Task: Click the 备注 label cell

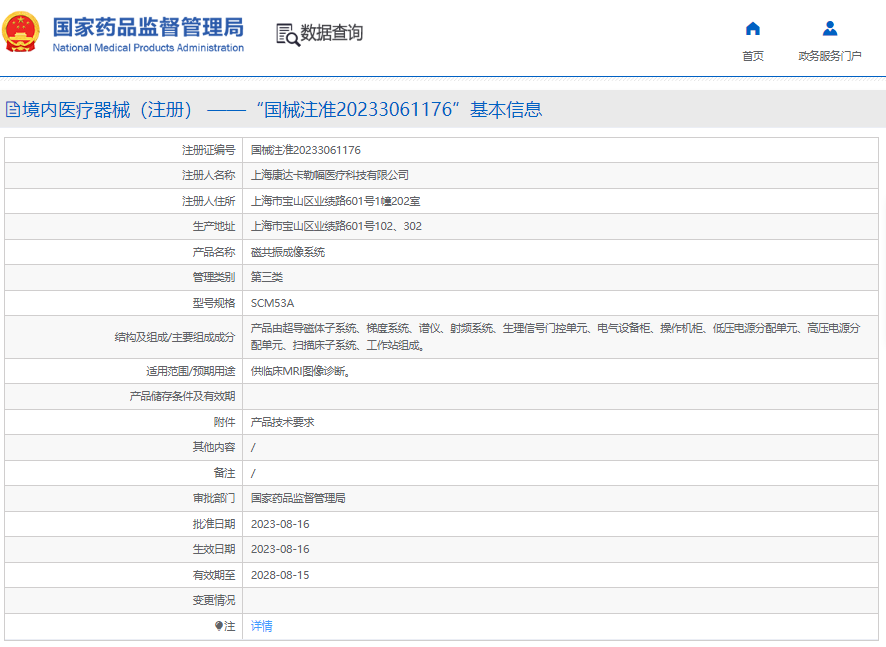Action: (124, 472)
